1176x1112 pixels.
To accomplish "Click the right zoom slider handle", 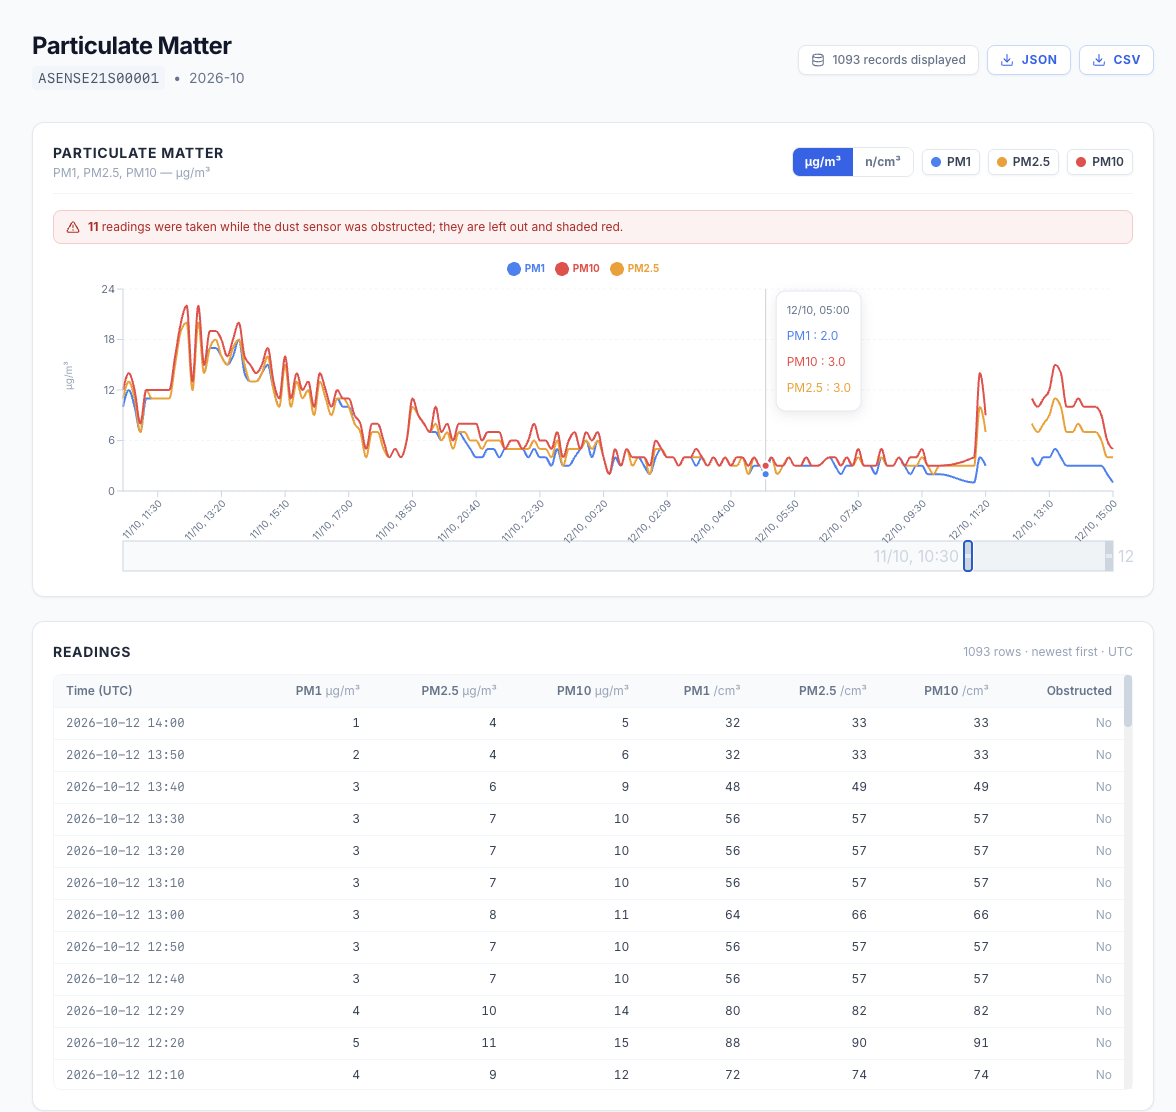I will coord(1109,556).
